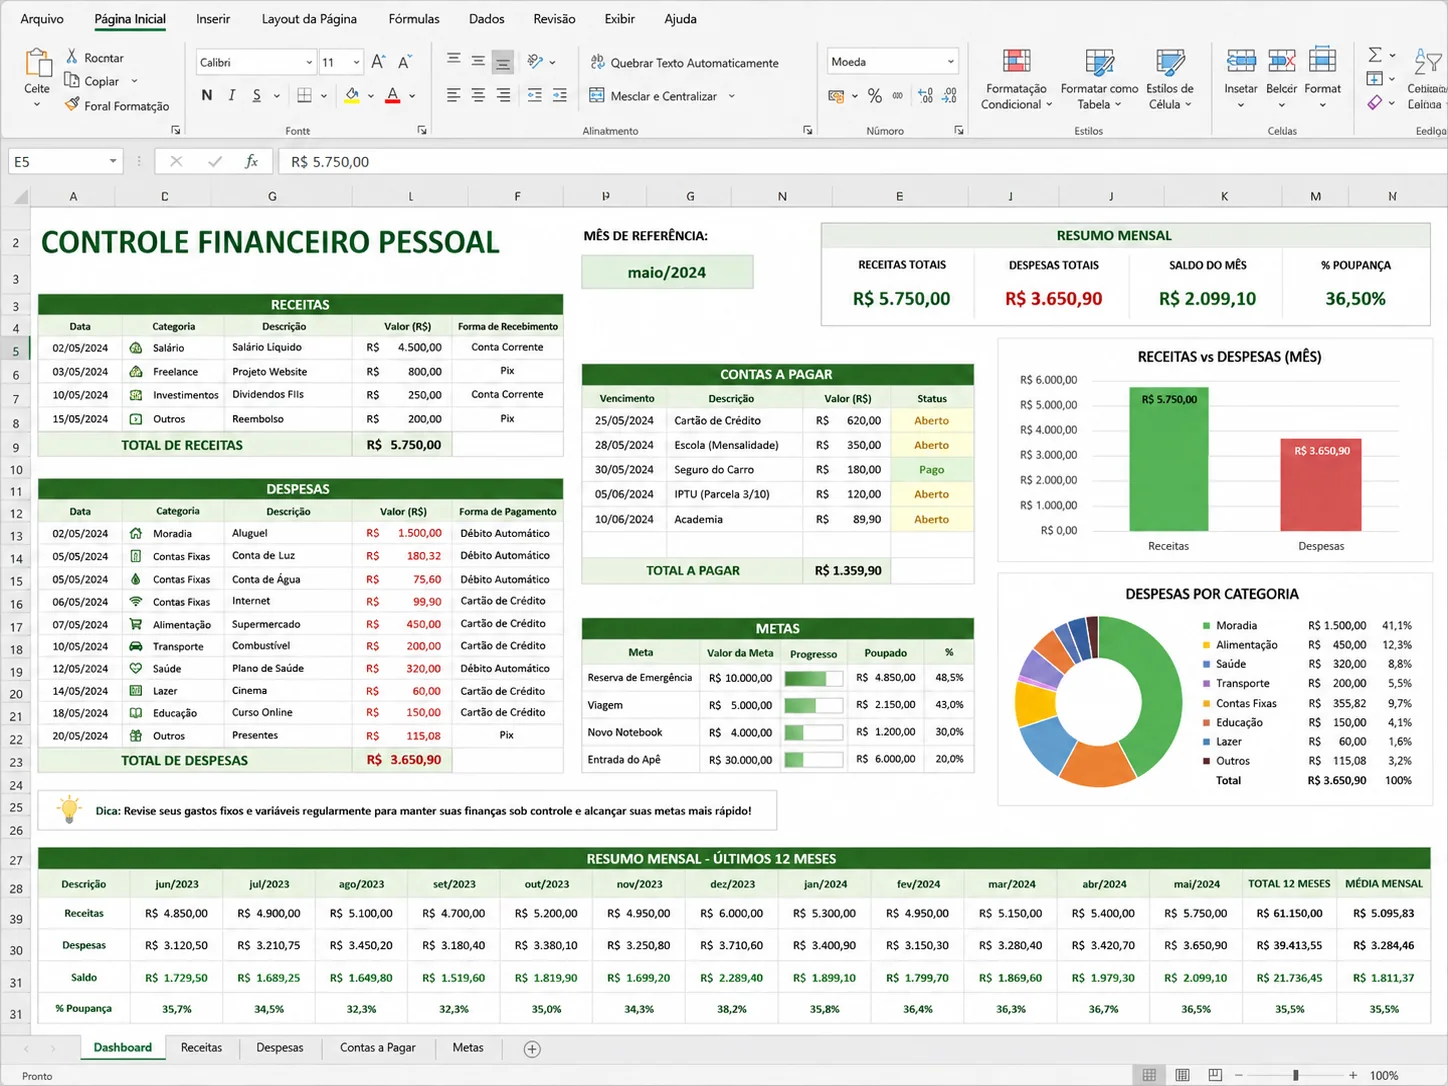Click the decrease decimal places icon

coord(950,96)
